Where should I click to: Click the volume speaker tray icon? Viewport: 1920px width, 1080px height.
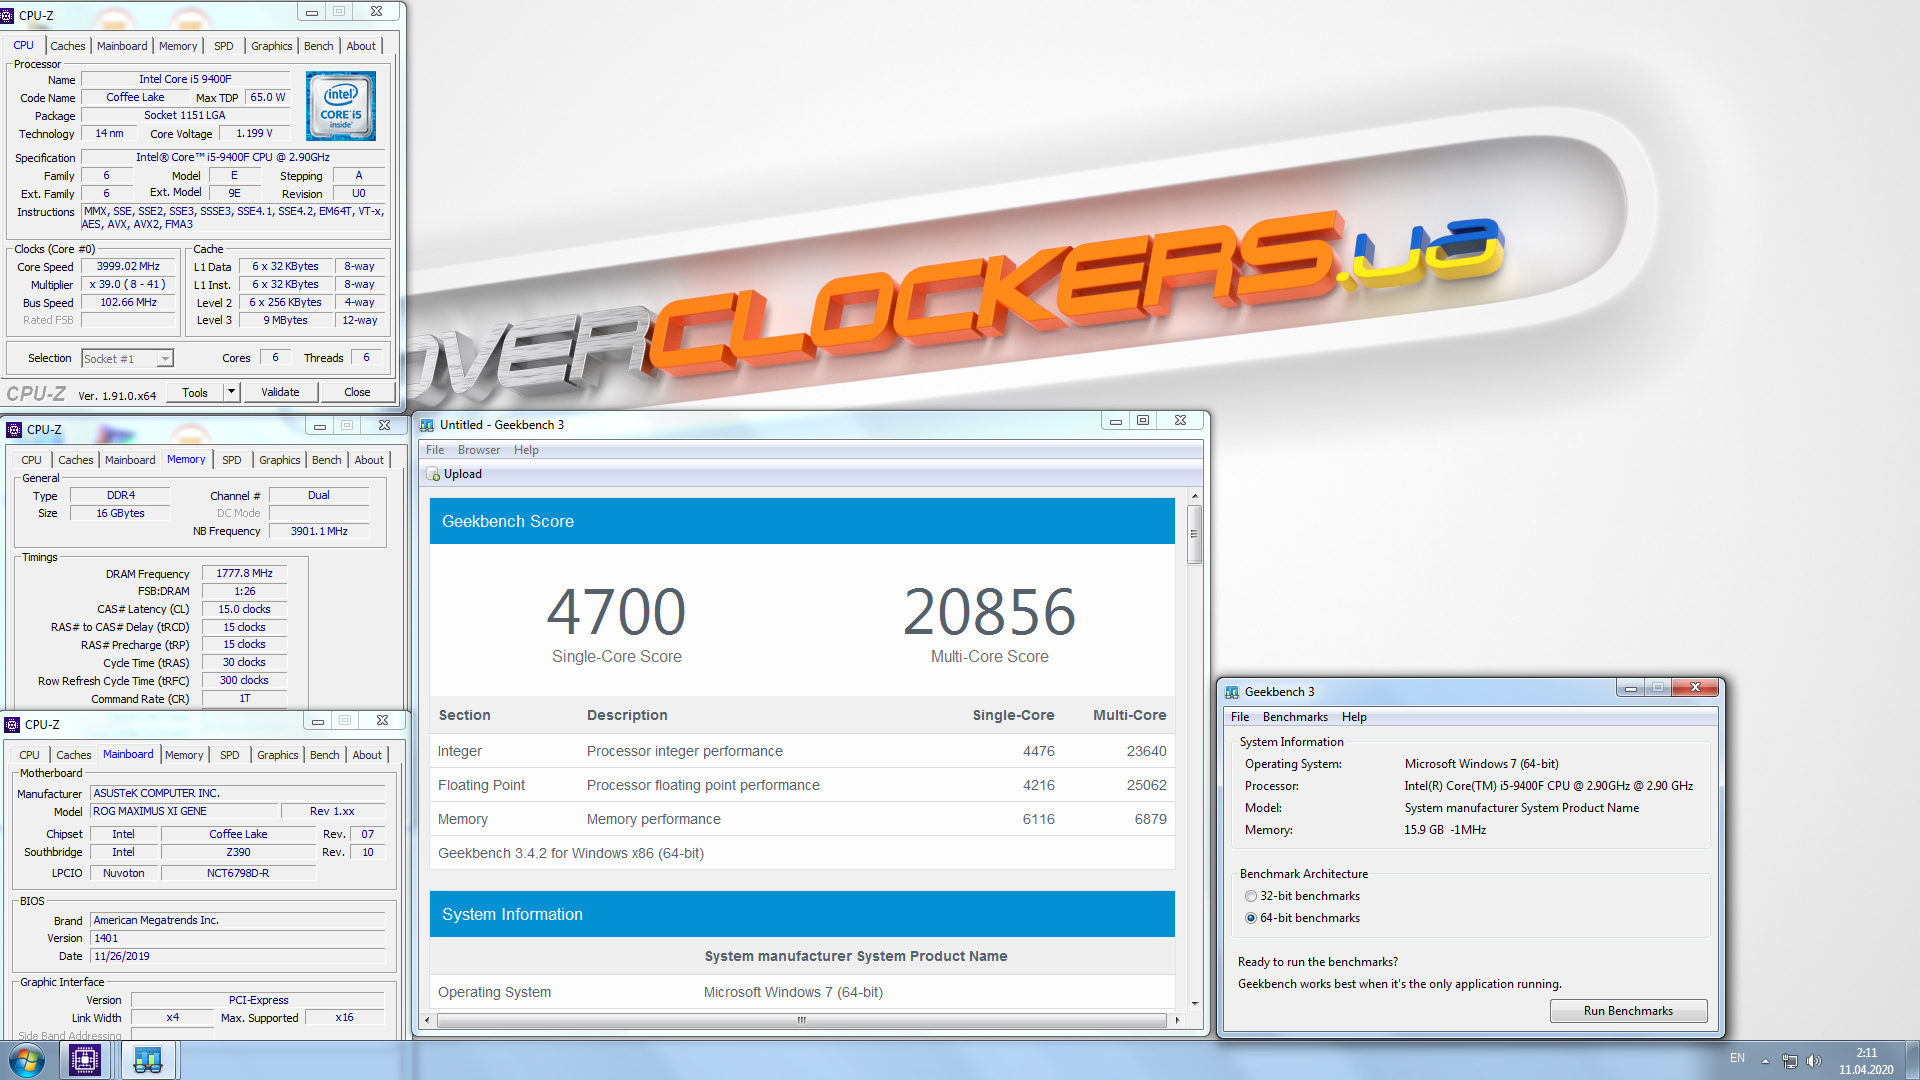pos(1814,1060)
